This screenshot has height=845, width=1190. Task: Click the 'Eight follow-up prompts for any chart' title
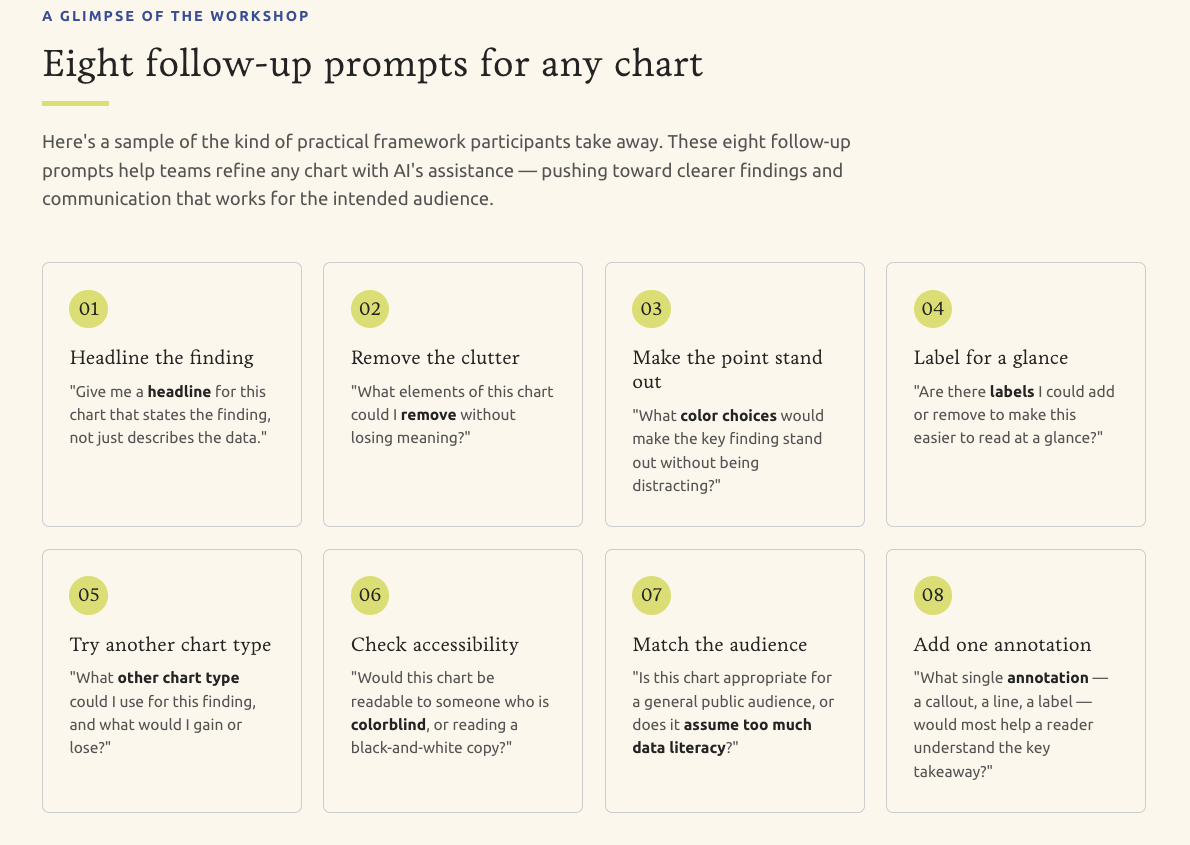pos(373,64)
